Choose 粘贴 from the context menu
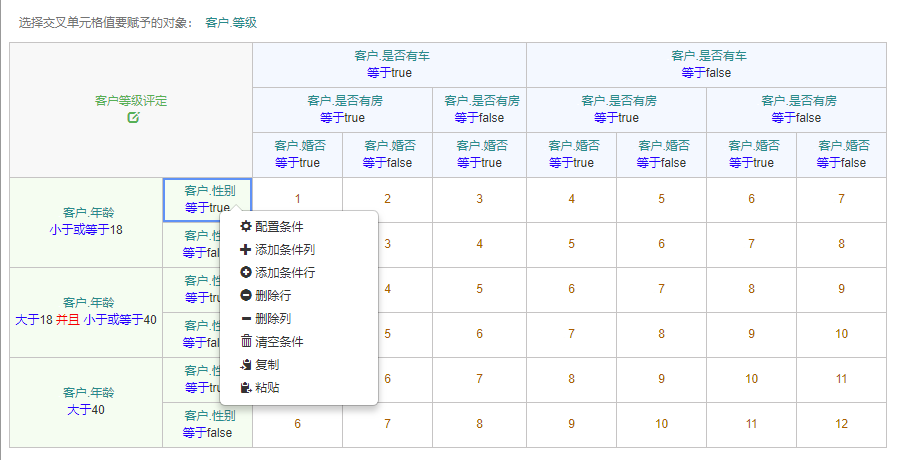This screenshot has width=901, height=460. pyautogui.click(x=266, y=387)
